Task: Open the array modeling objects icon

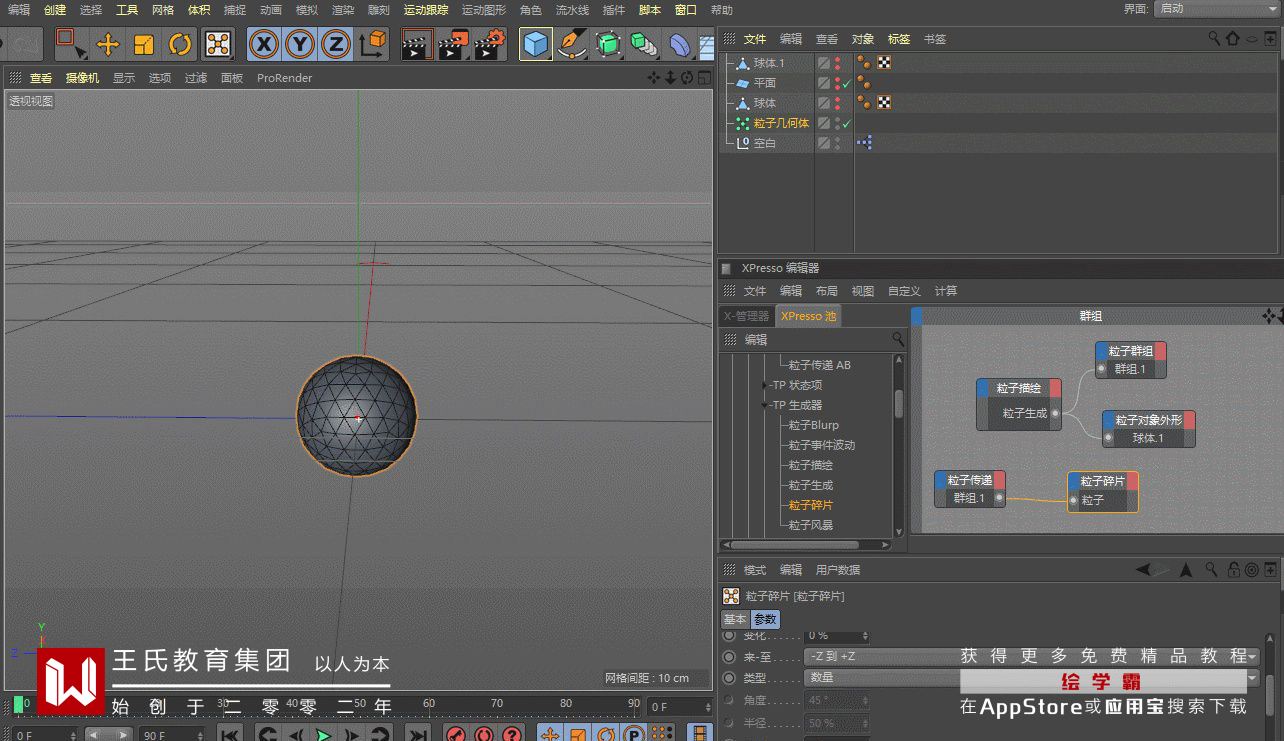Action: click(x=644, y=44)
